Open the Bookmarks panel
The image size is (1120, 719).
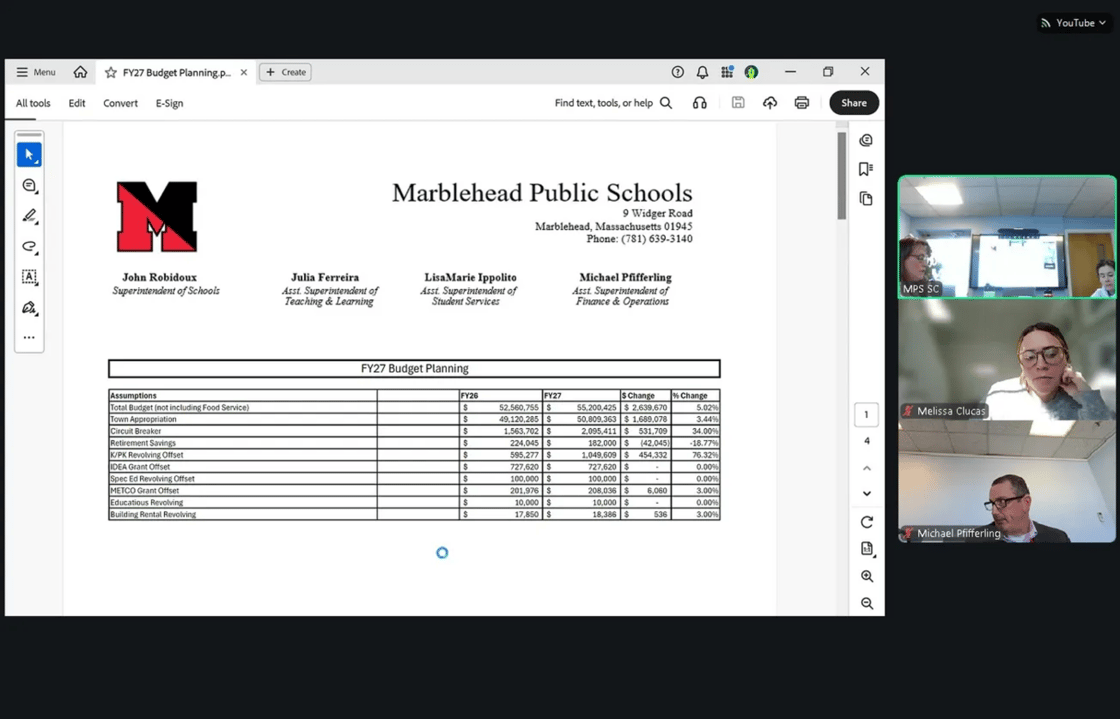click(x=866, y=169)
